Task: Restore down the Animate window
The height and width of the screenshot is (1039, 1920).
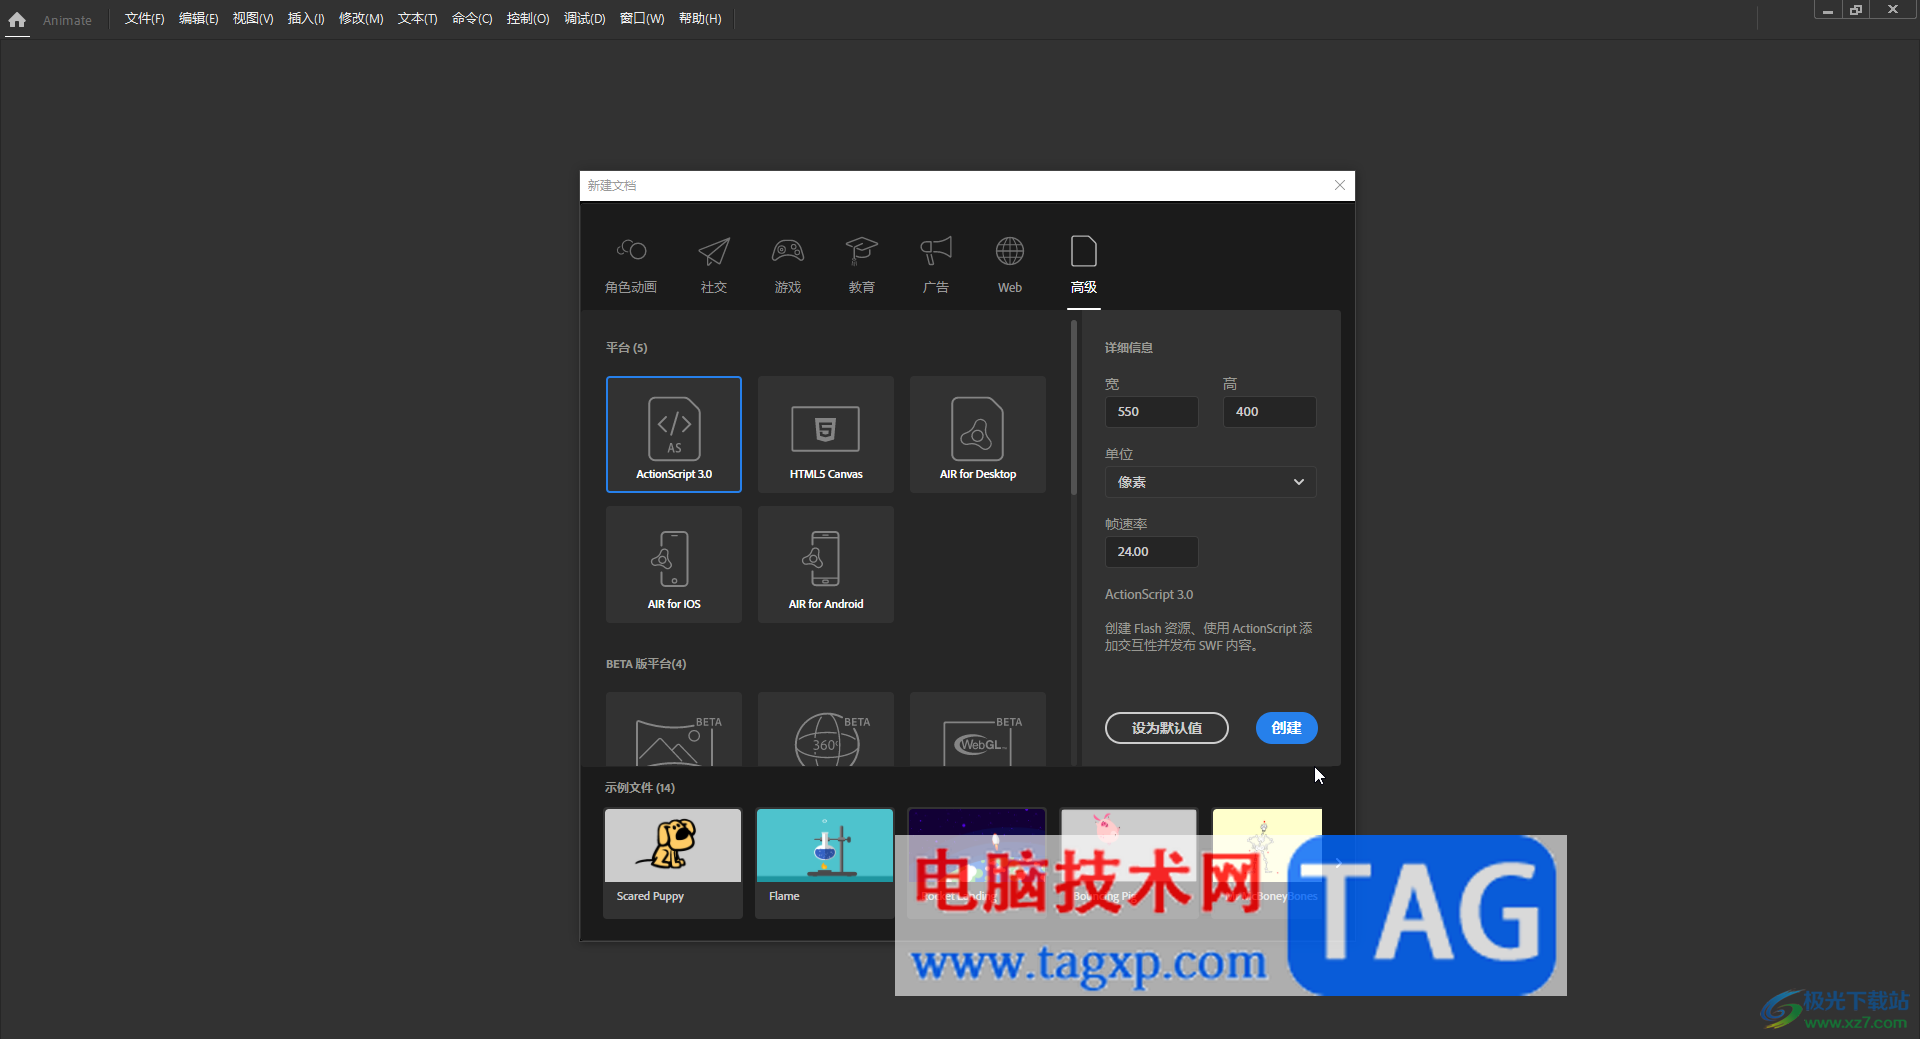Action: [1856, 10]
